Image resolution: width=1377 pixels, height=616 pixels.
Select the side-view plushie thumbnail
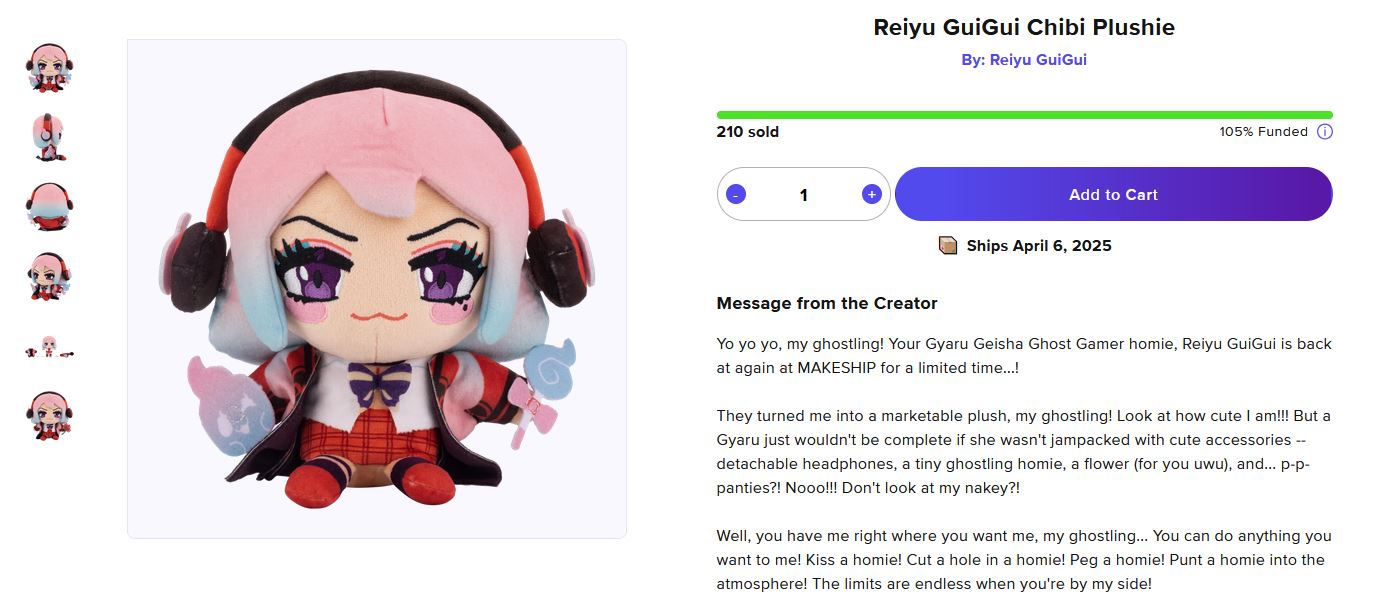click(x=49, y=137)
